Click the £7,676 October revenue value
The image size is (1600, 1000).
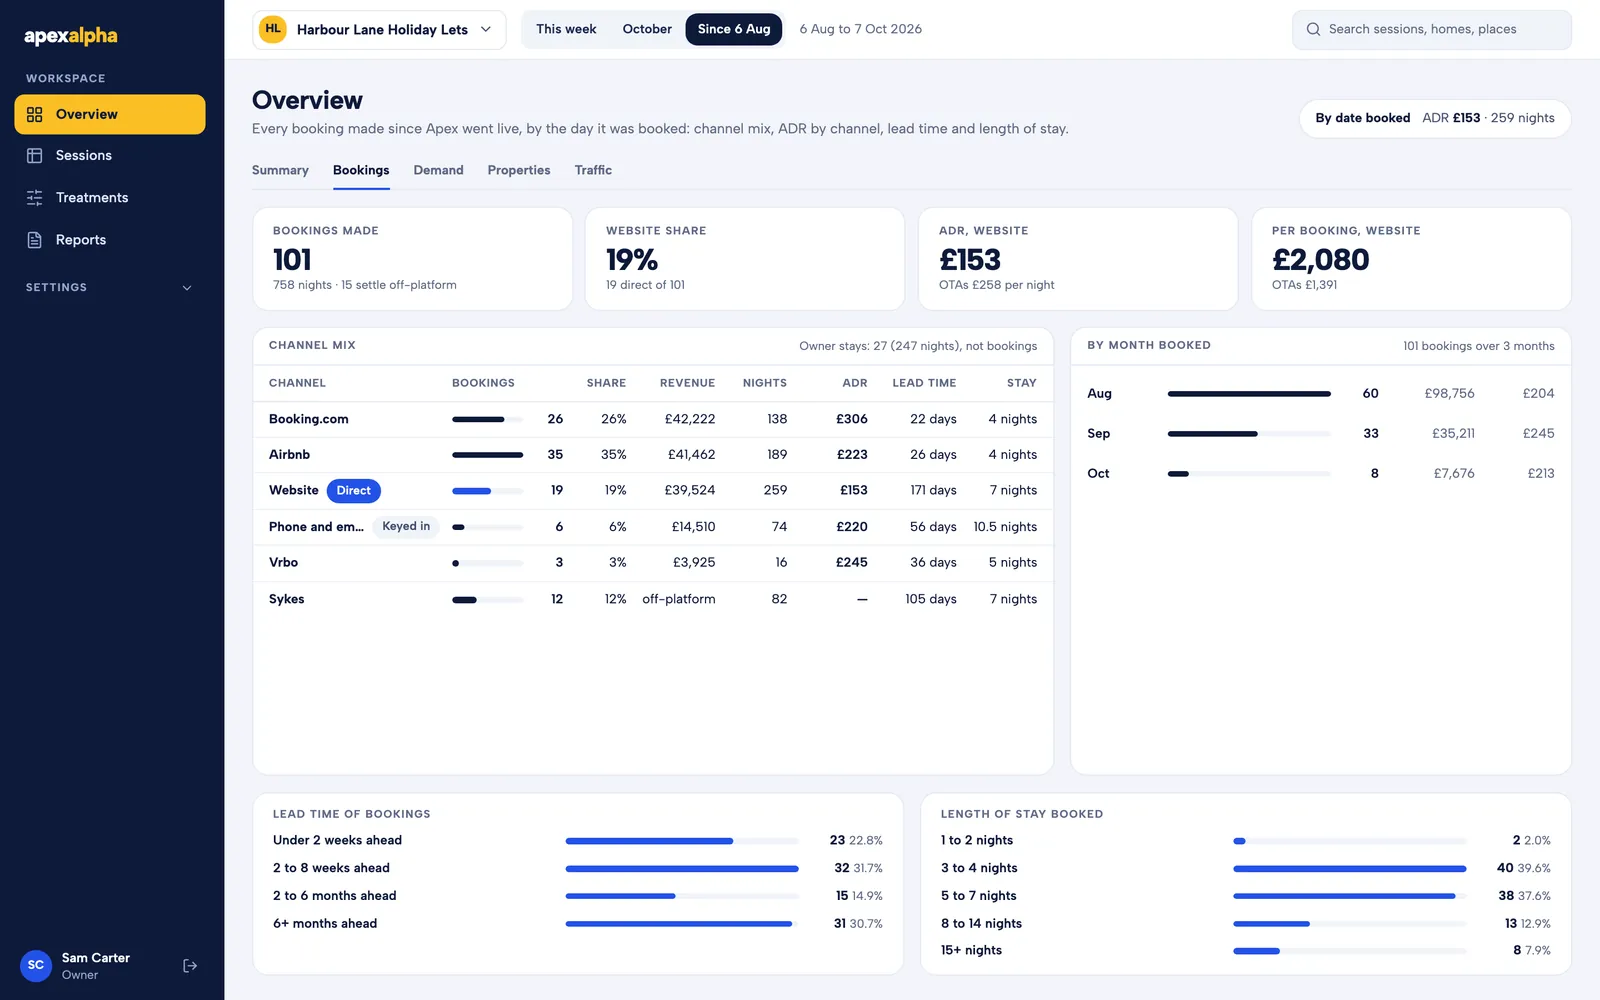[x=1454, y=473]
